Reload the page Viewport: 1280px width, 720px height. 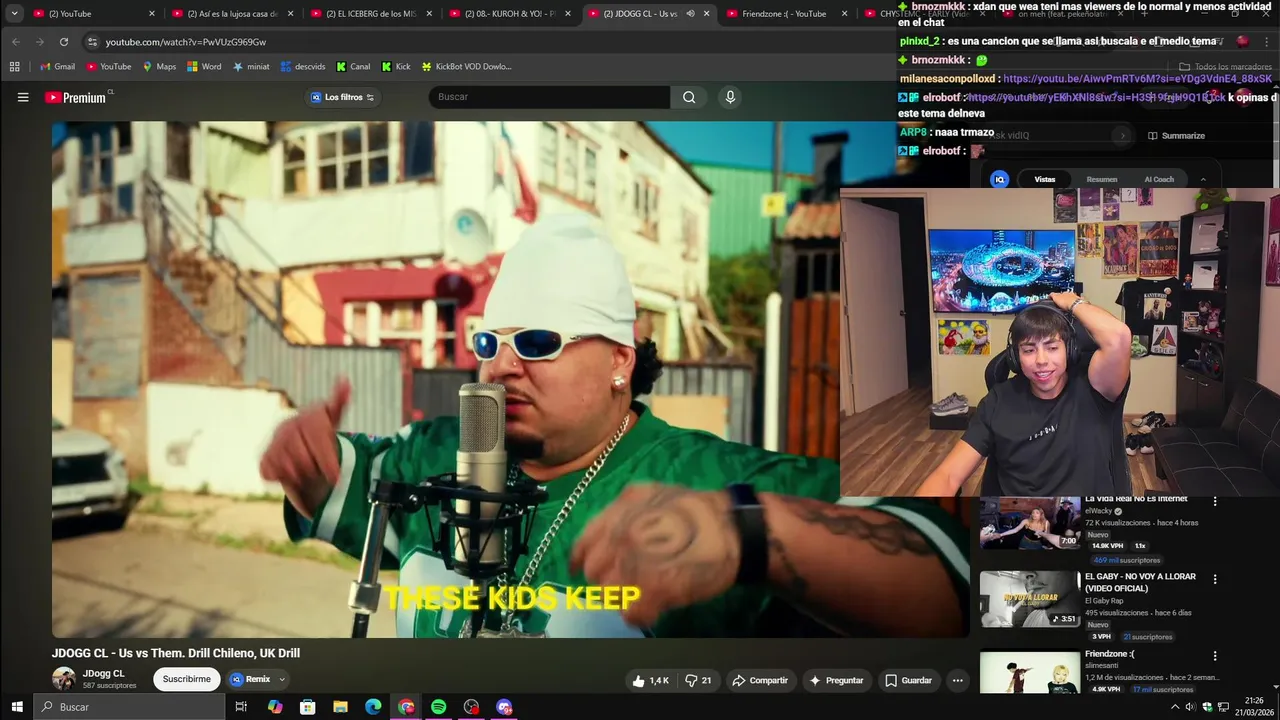pos(64,42)
